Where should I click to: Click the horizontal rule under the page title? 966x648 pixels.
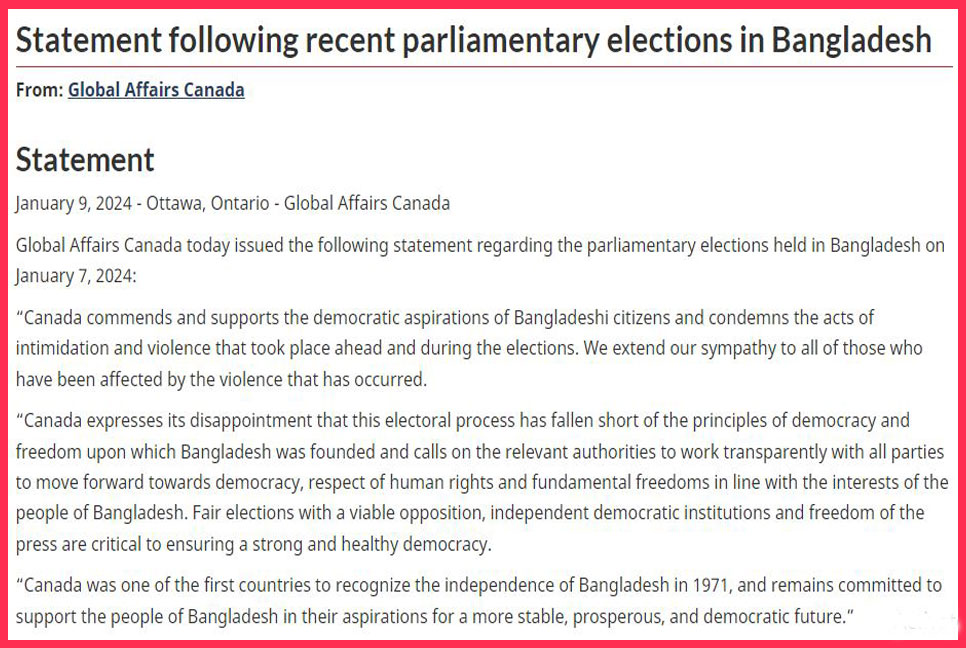click(x=484, y=67)
